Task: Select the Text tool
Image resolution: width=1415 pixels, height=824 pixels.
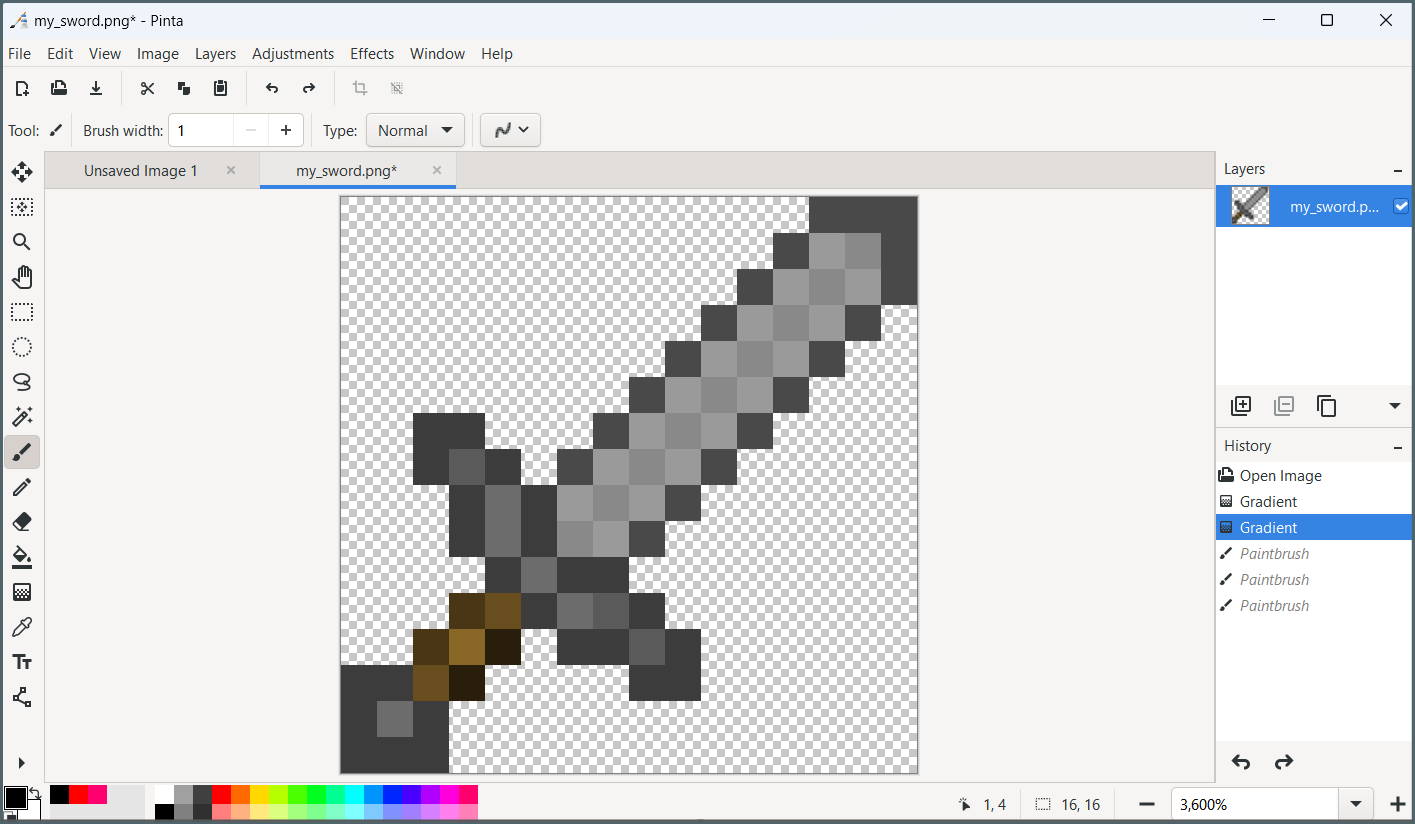Action: tap(22, 662)
